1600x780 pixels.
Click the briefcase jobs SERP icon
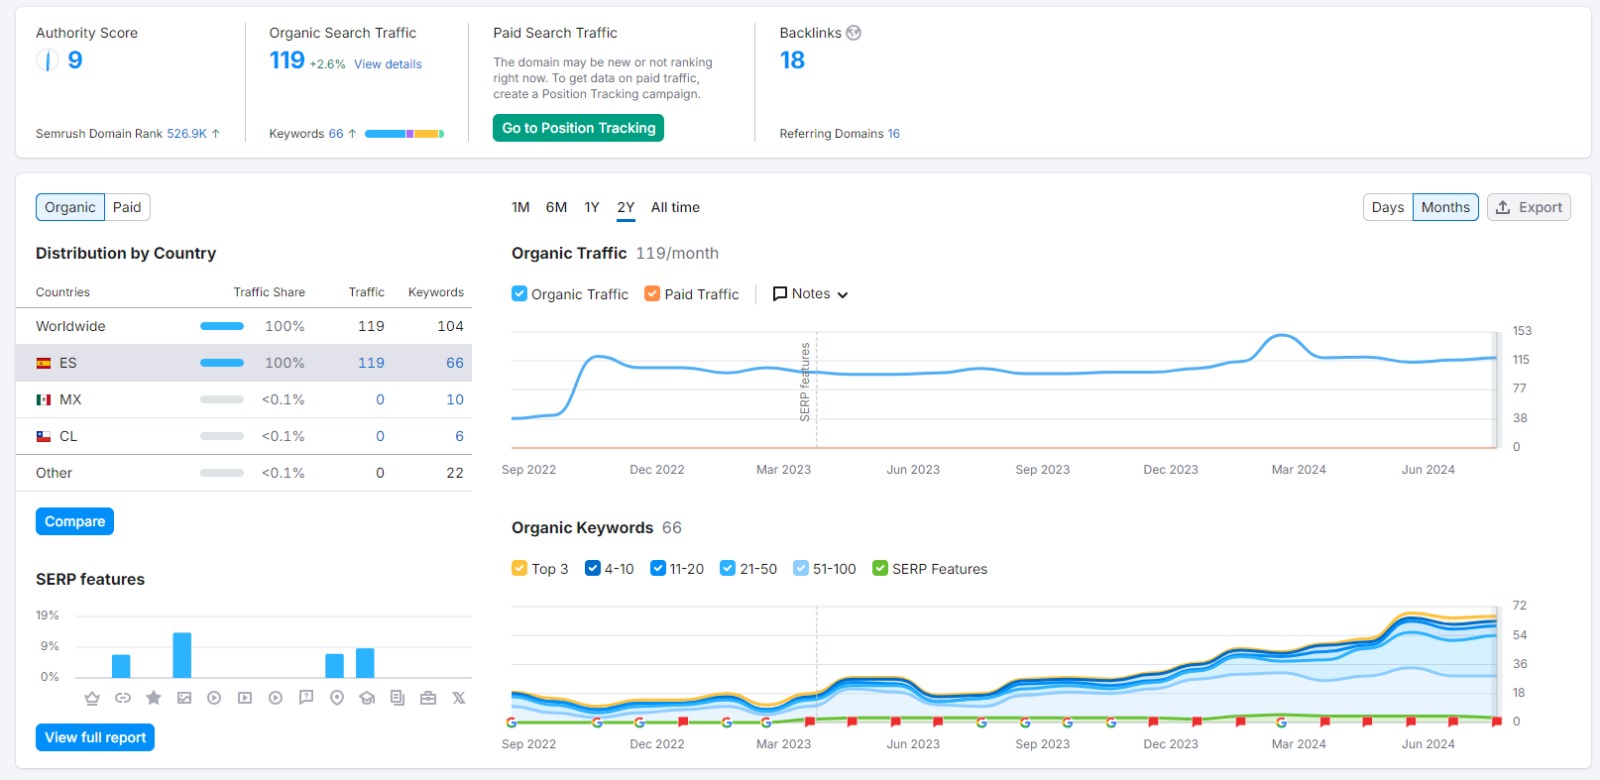pyautogui.click(x=428, y=698)
